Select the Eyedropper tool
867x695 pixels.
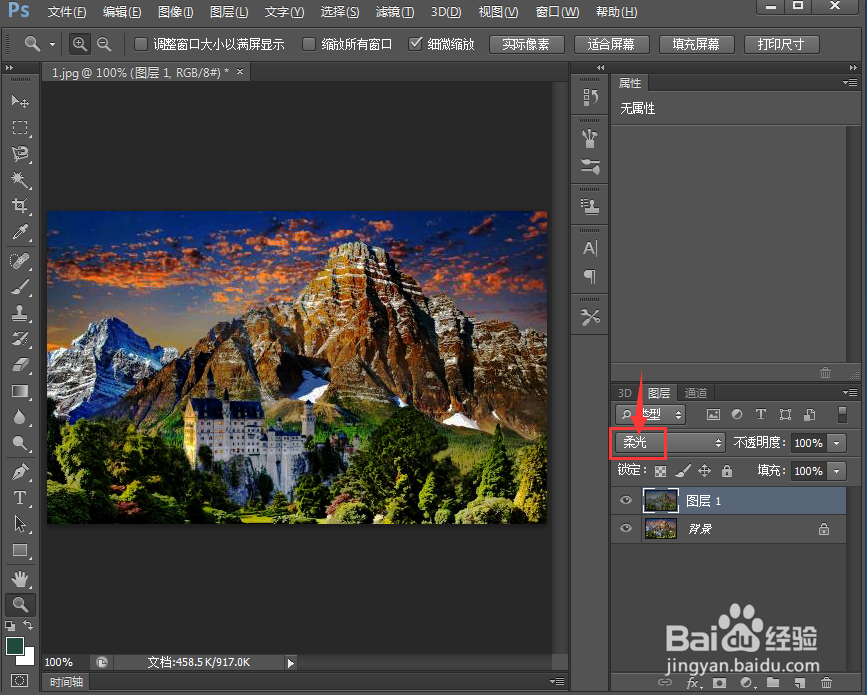click(20, 232)
